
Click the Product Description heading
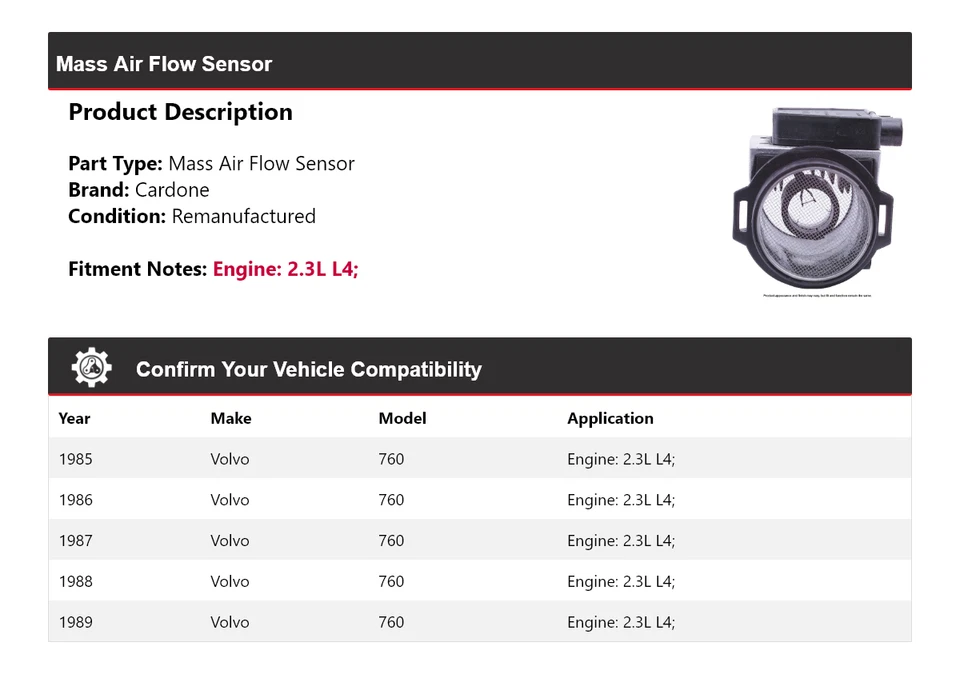(180, 112)
